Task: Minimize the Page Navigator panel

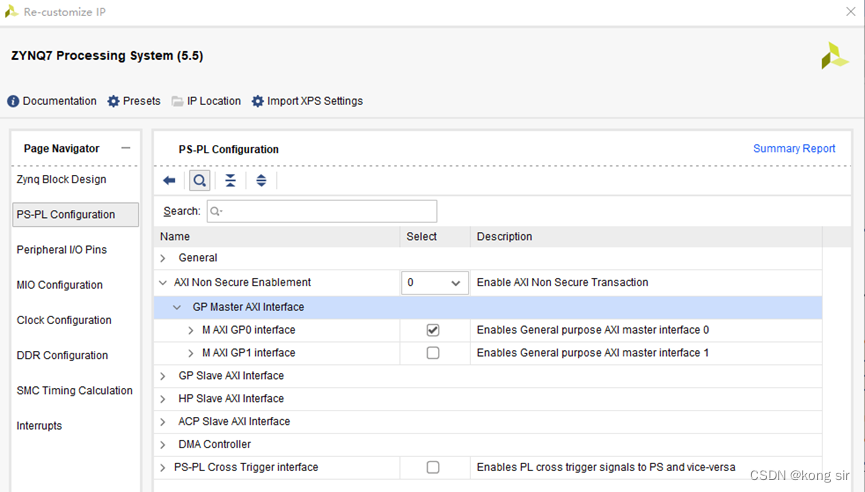Action: tap(126, 148)
